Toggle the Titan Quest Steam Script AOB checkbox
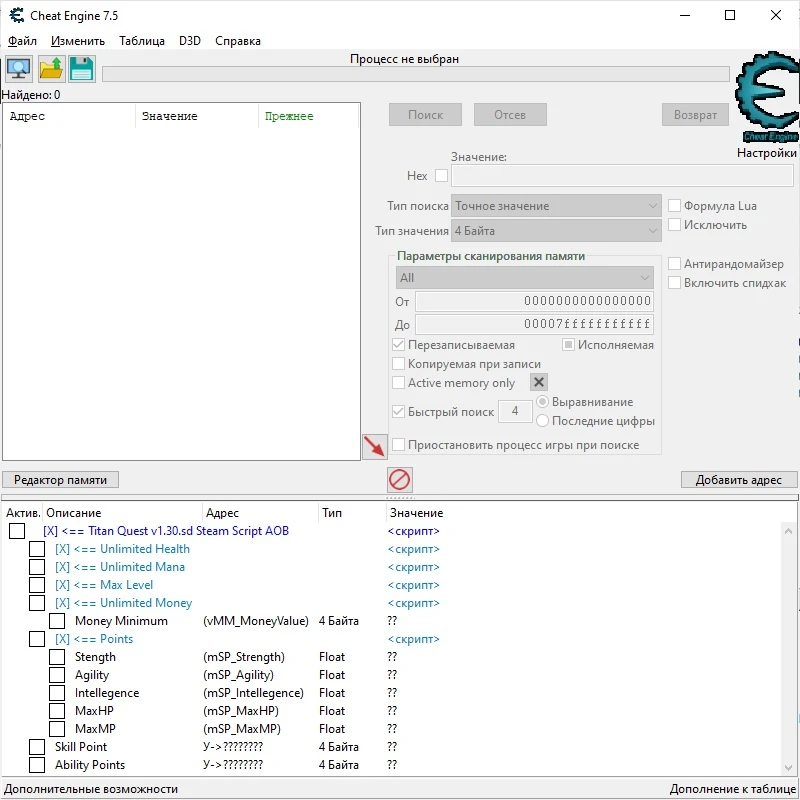Screen dimensions: 800x800 point(17,531)
